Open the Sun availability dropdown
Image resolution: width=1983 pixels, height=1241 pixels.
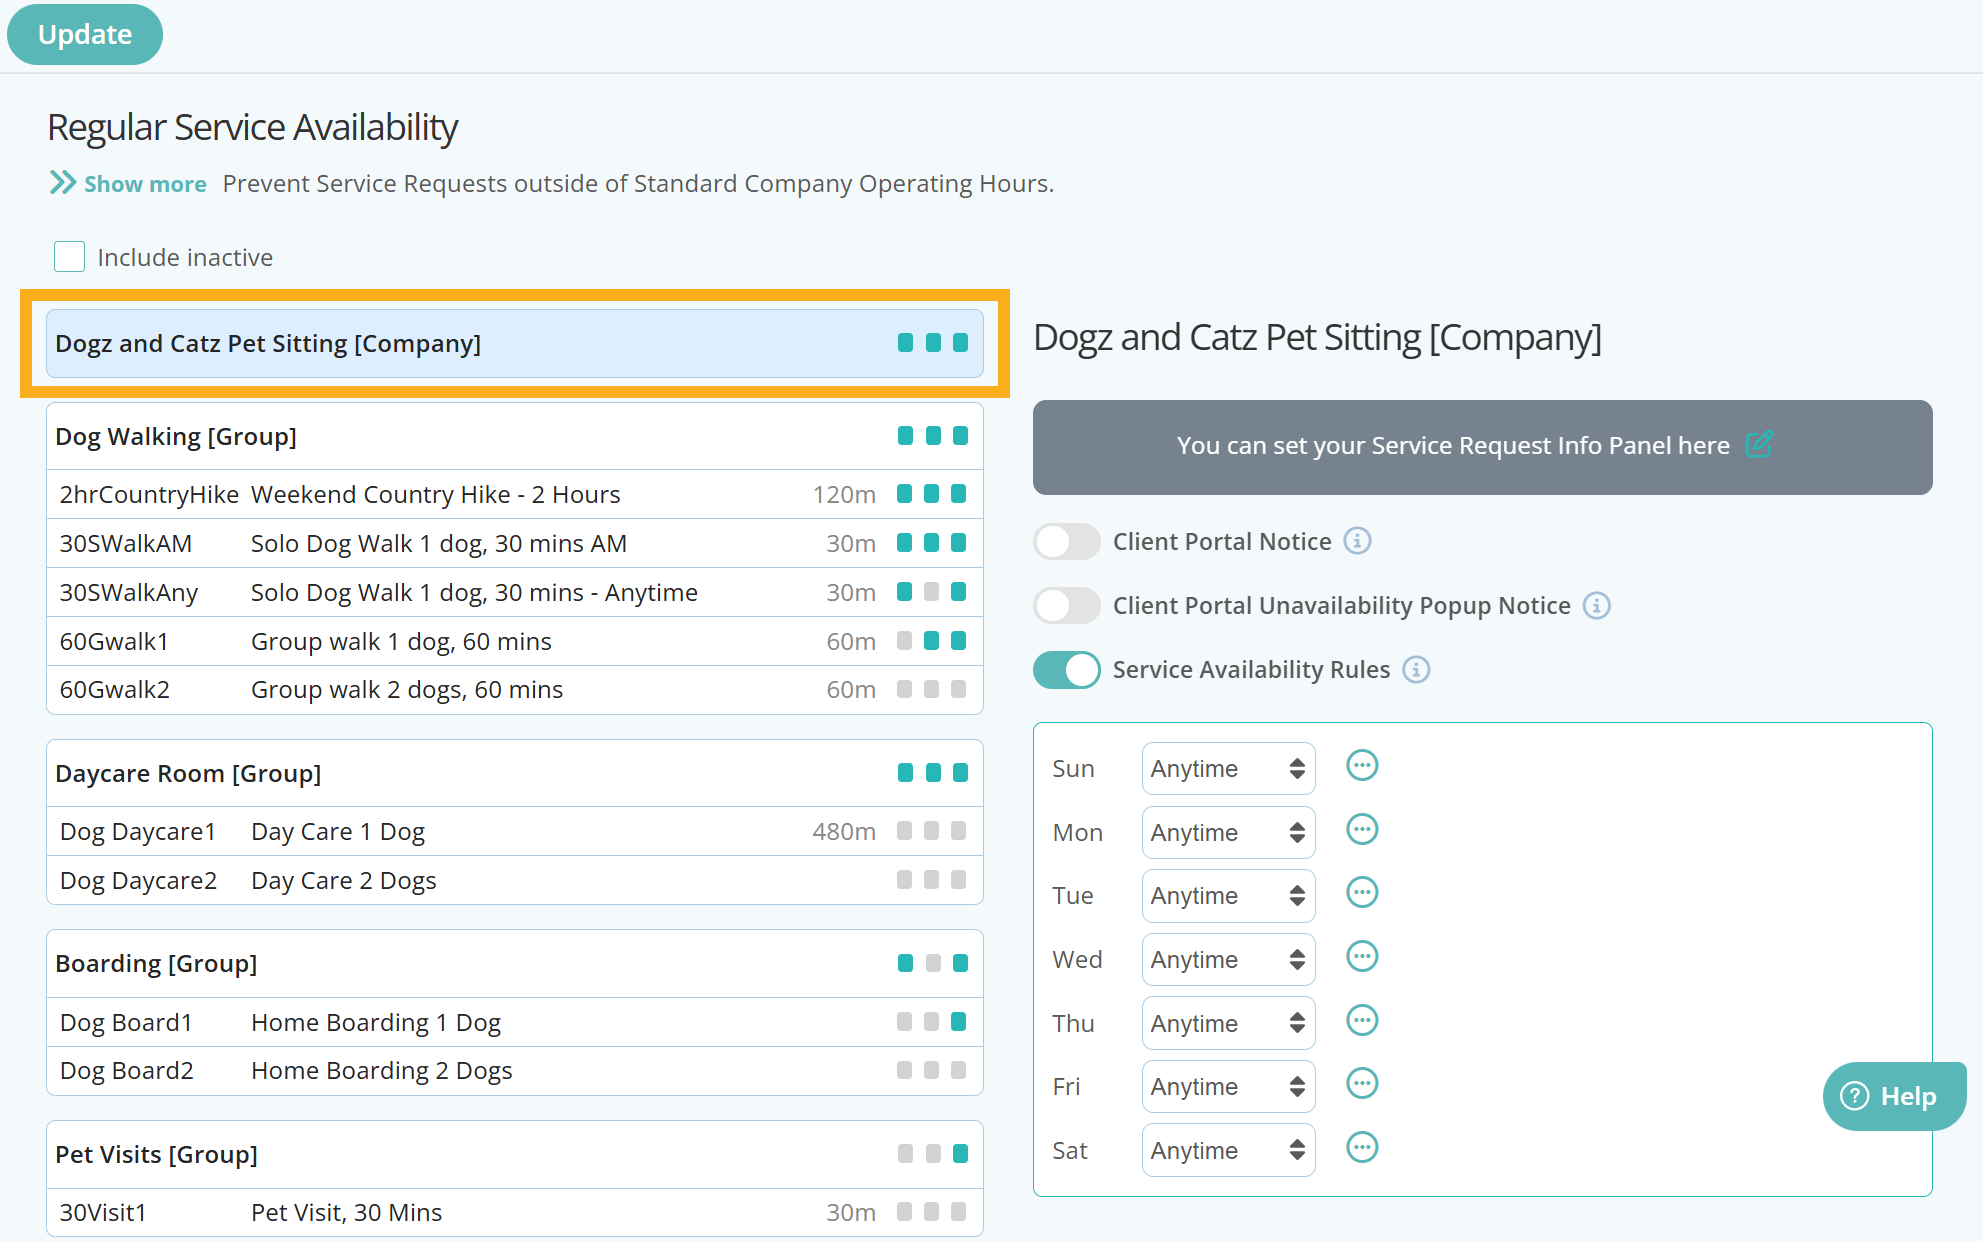[1228, 768]
